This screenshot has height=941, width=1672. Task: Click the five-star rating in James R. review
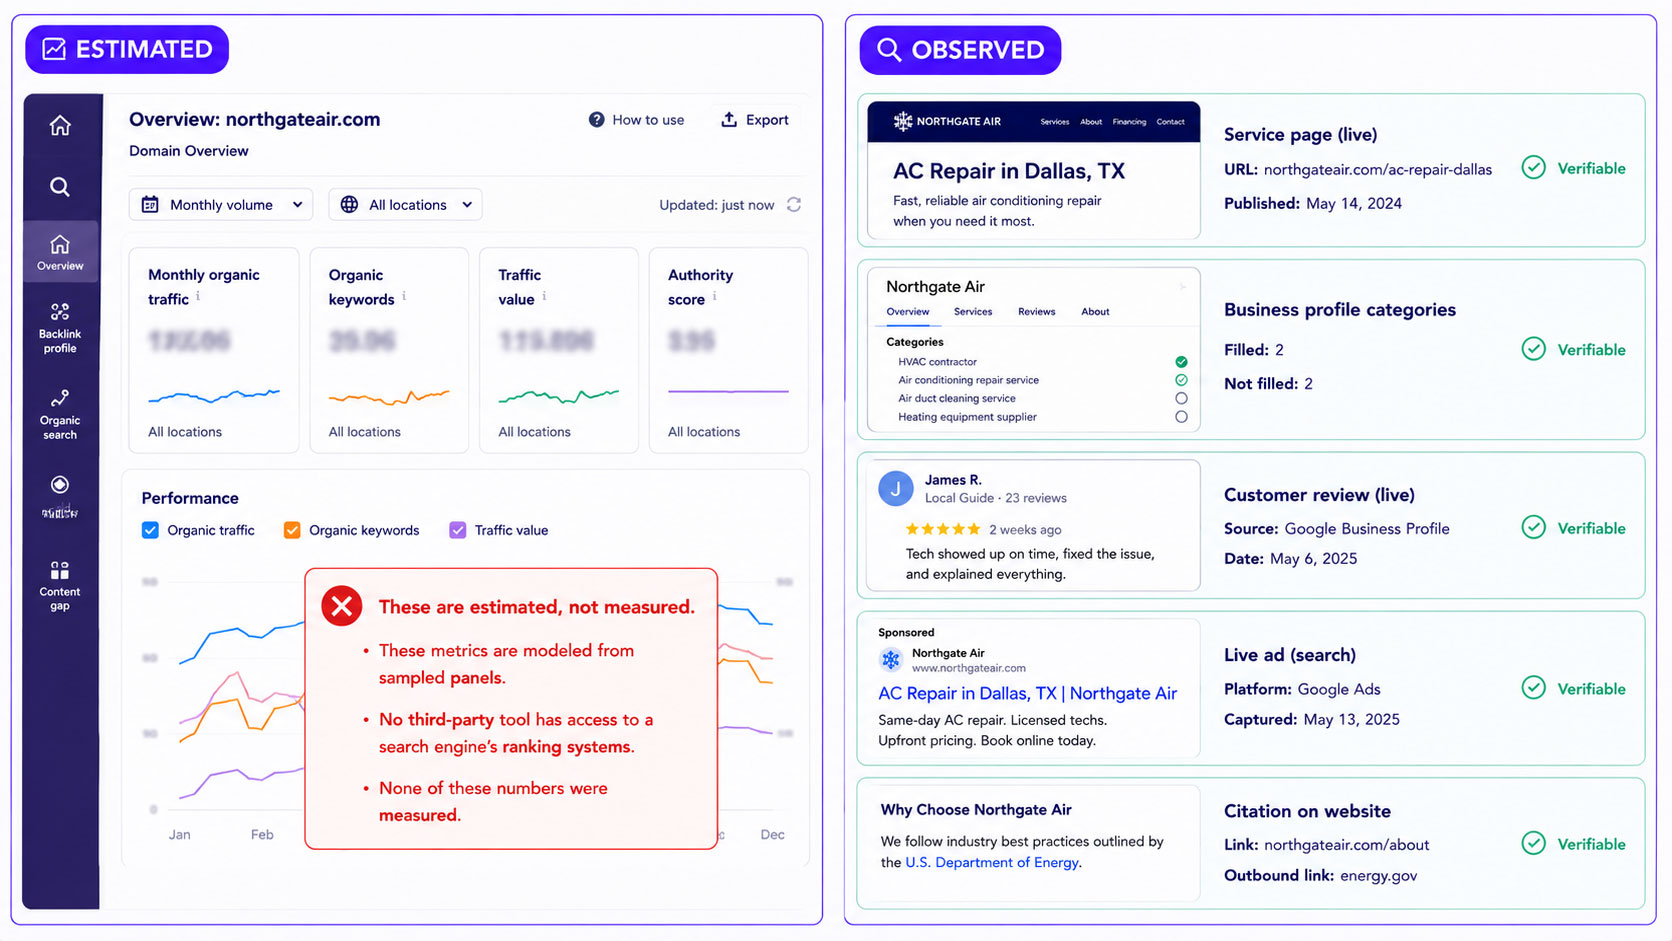(x=942, y=529)
